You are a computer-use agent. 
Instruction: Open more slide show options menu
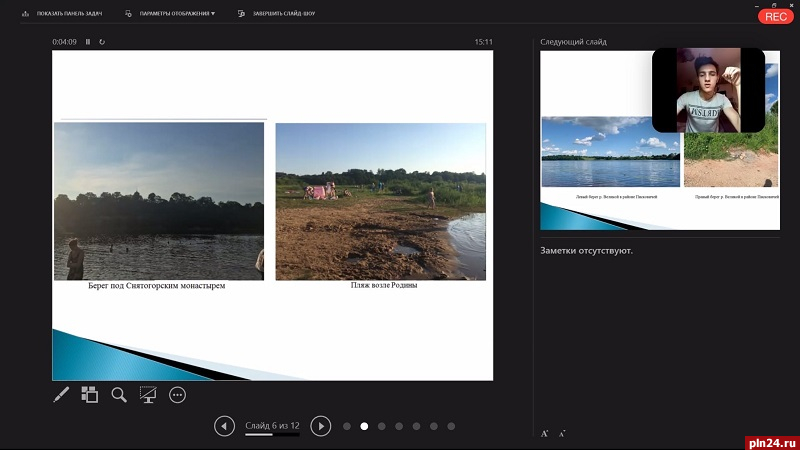(x=178, y=395)
